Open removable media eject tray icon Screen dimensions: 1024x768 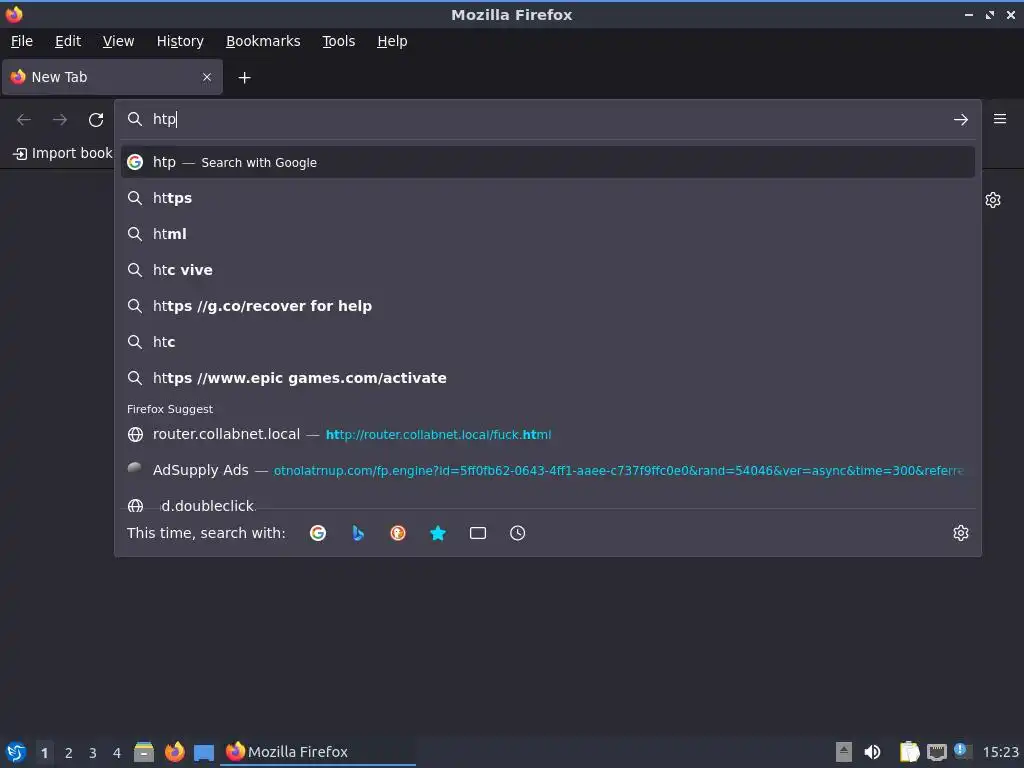(844, 752)
